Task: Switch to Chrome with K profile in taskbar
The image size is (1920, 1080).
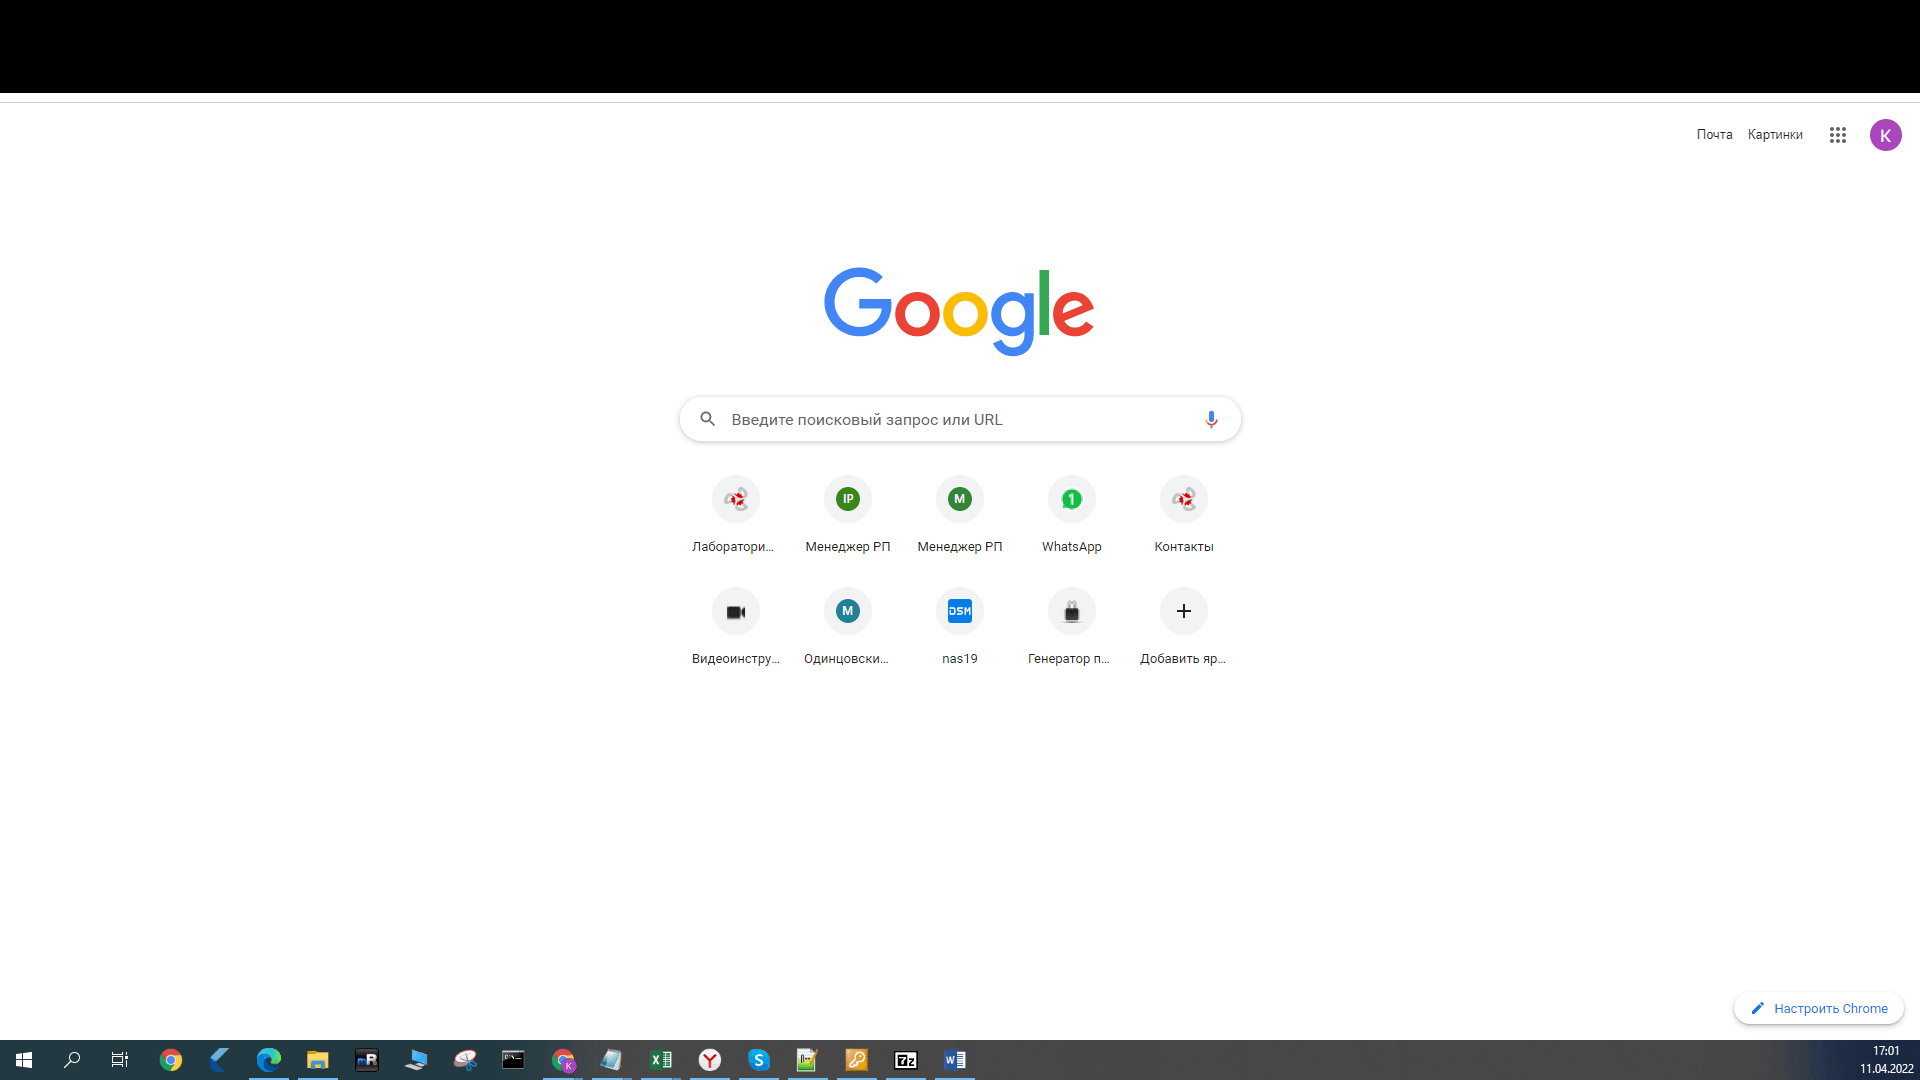Action: (563, 1060)
